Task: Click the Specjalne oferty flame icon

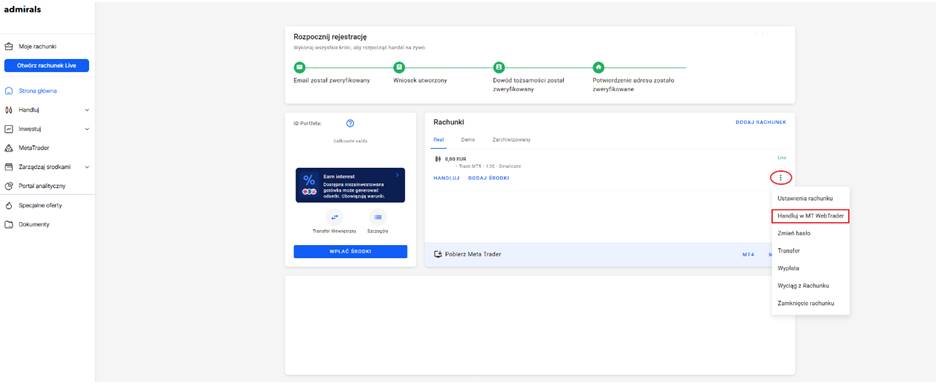Action: [x=8, y=205]
